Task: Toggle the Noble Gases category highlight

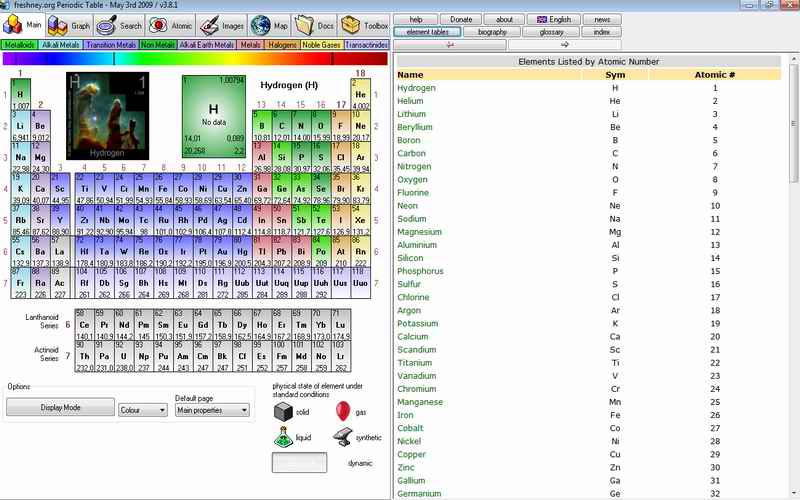Action: [322, 45]
